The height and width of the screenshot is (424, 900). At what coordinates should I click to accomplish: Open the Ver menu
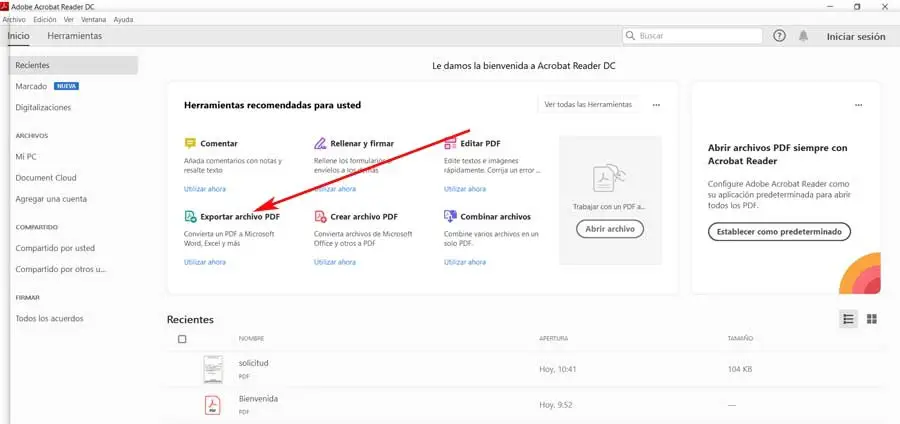tap(69, 19)
